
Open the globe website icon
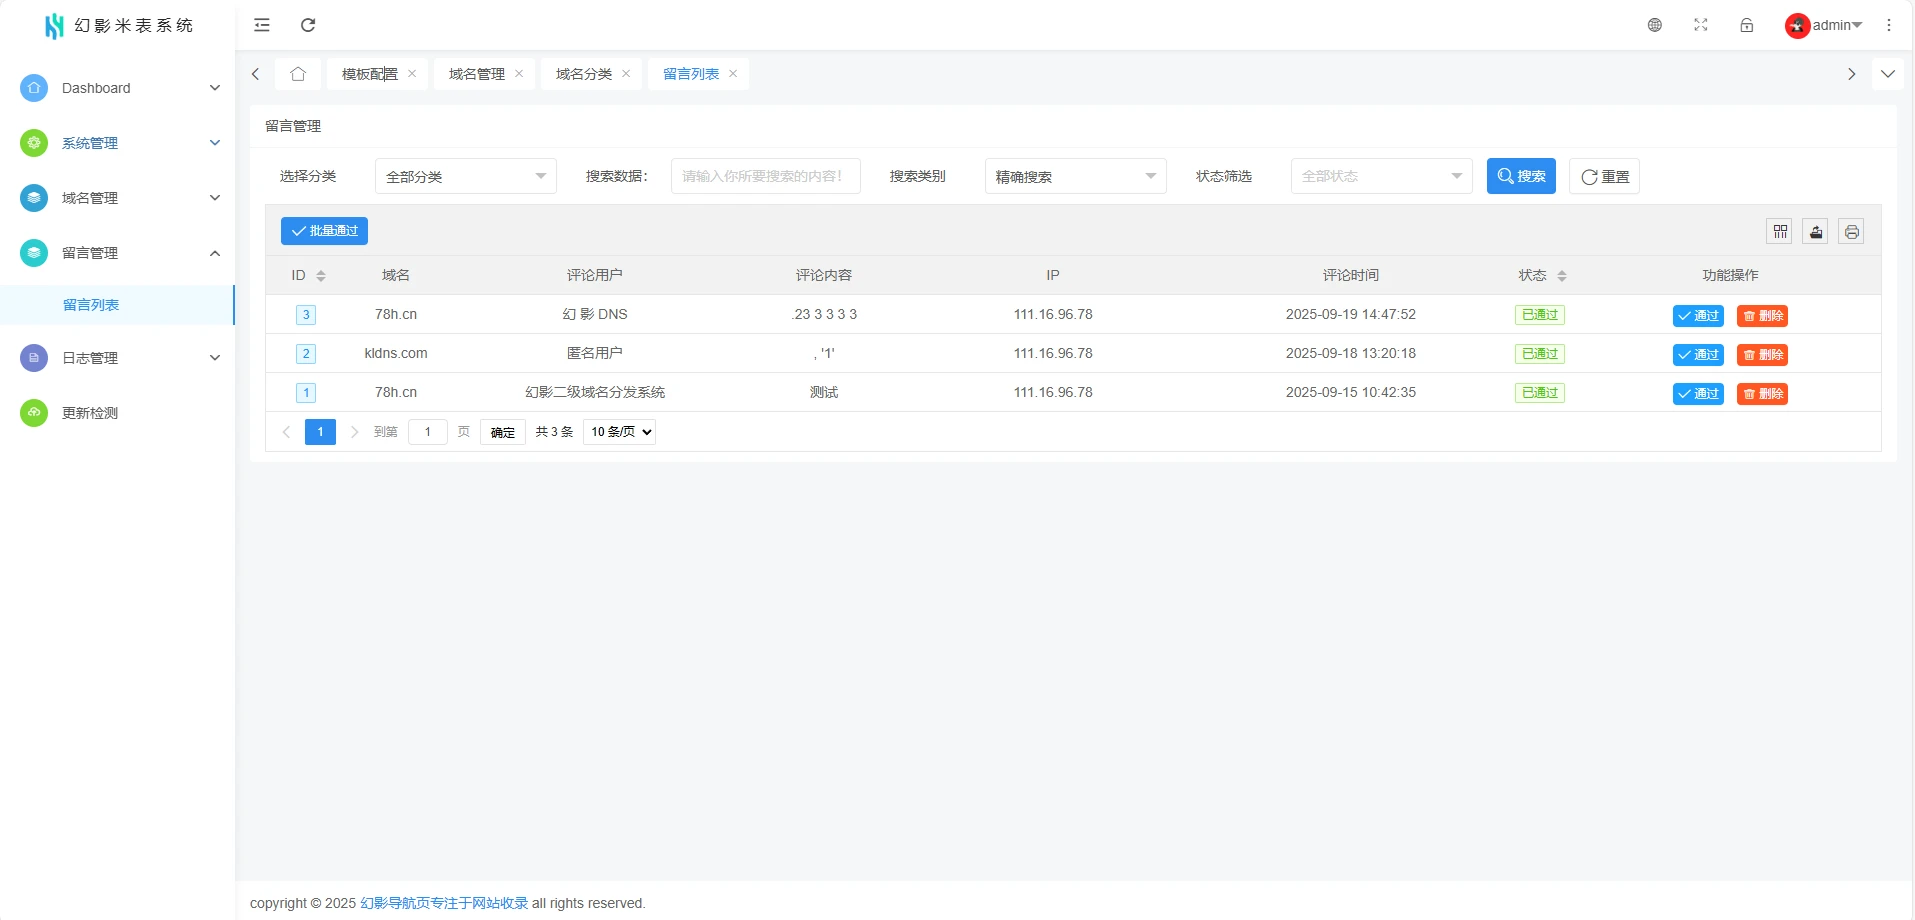(x=1655, y=25)
